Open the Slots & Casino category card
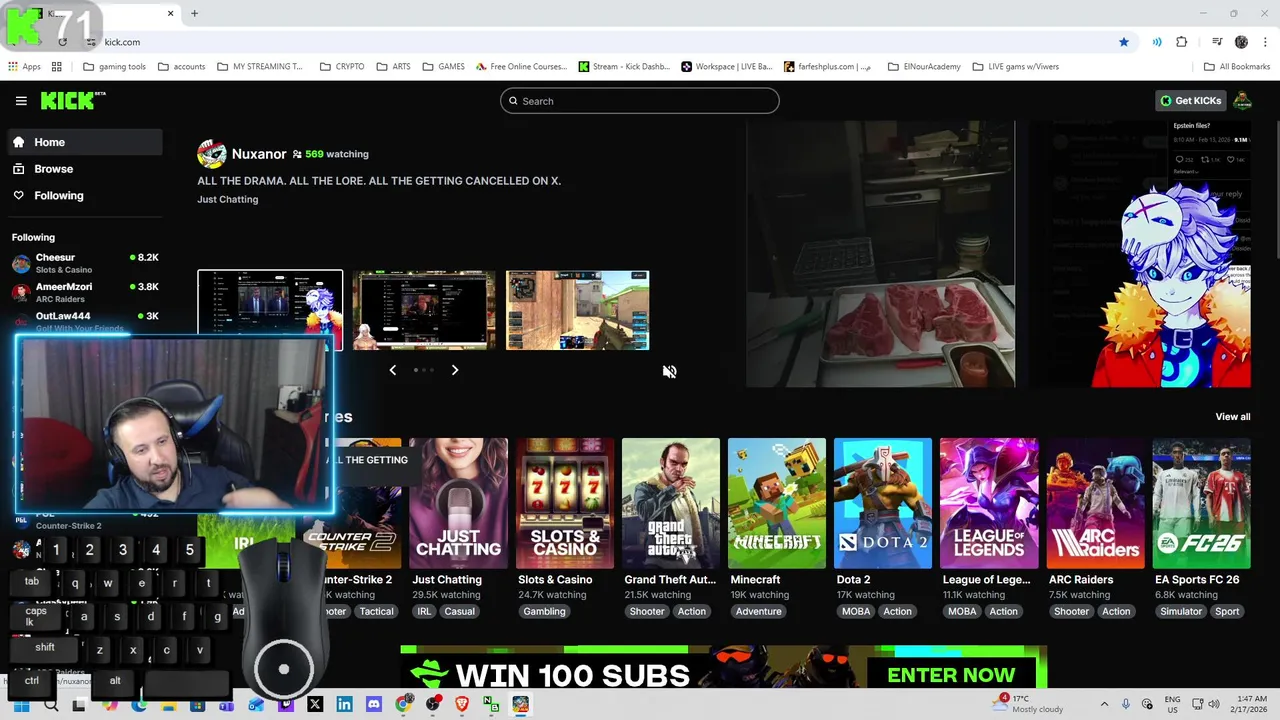 pyautogui.click(x=565, y=503)
